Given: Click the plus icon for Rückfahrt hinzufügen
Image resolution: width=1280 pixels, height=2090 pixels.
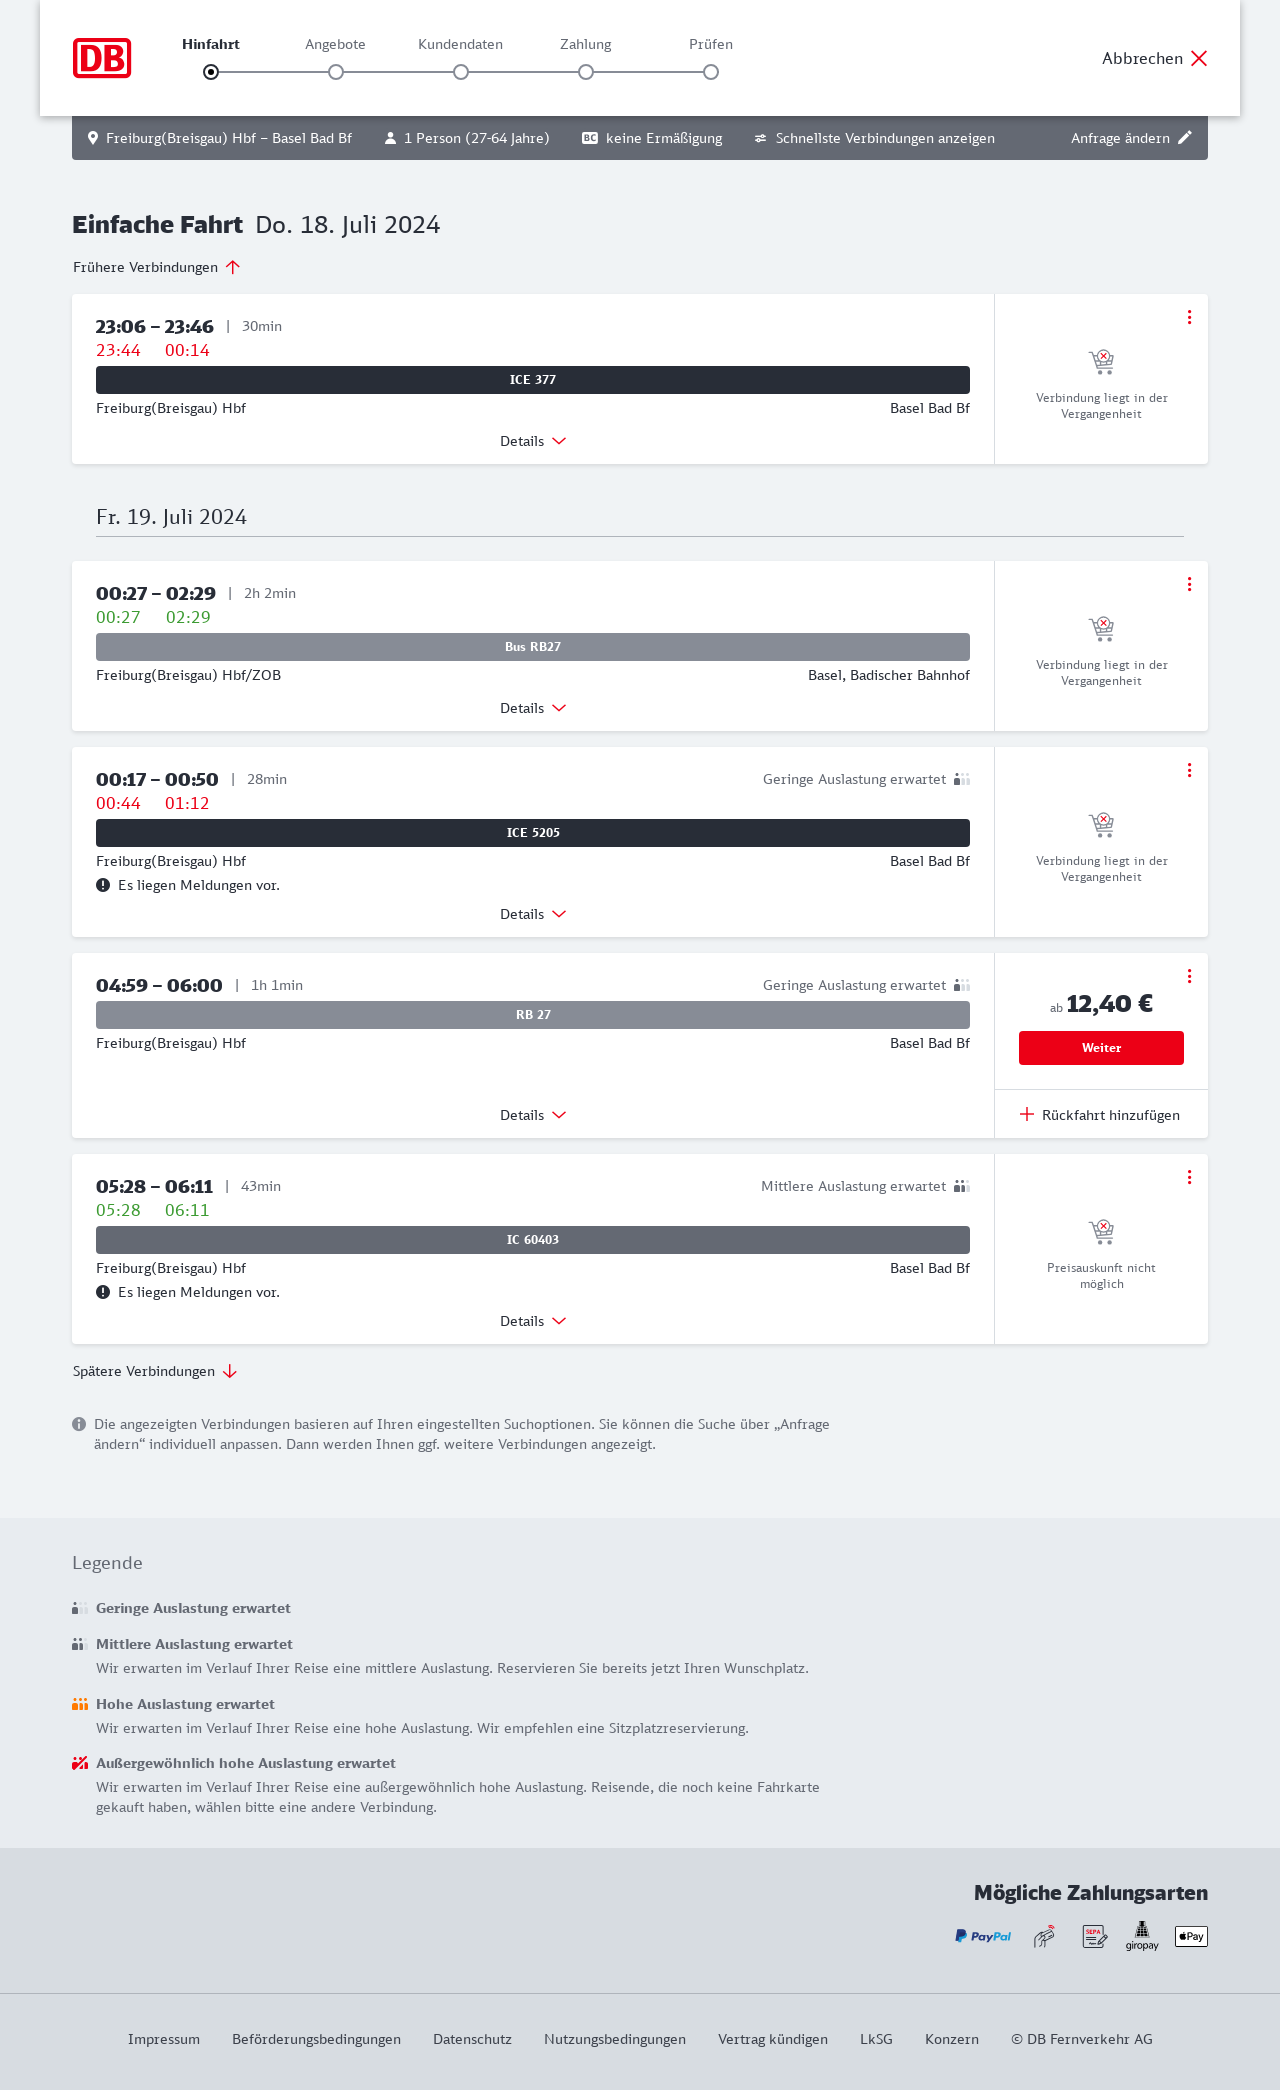Looking at the screenshot, I should (x=1027, y=1114).
